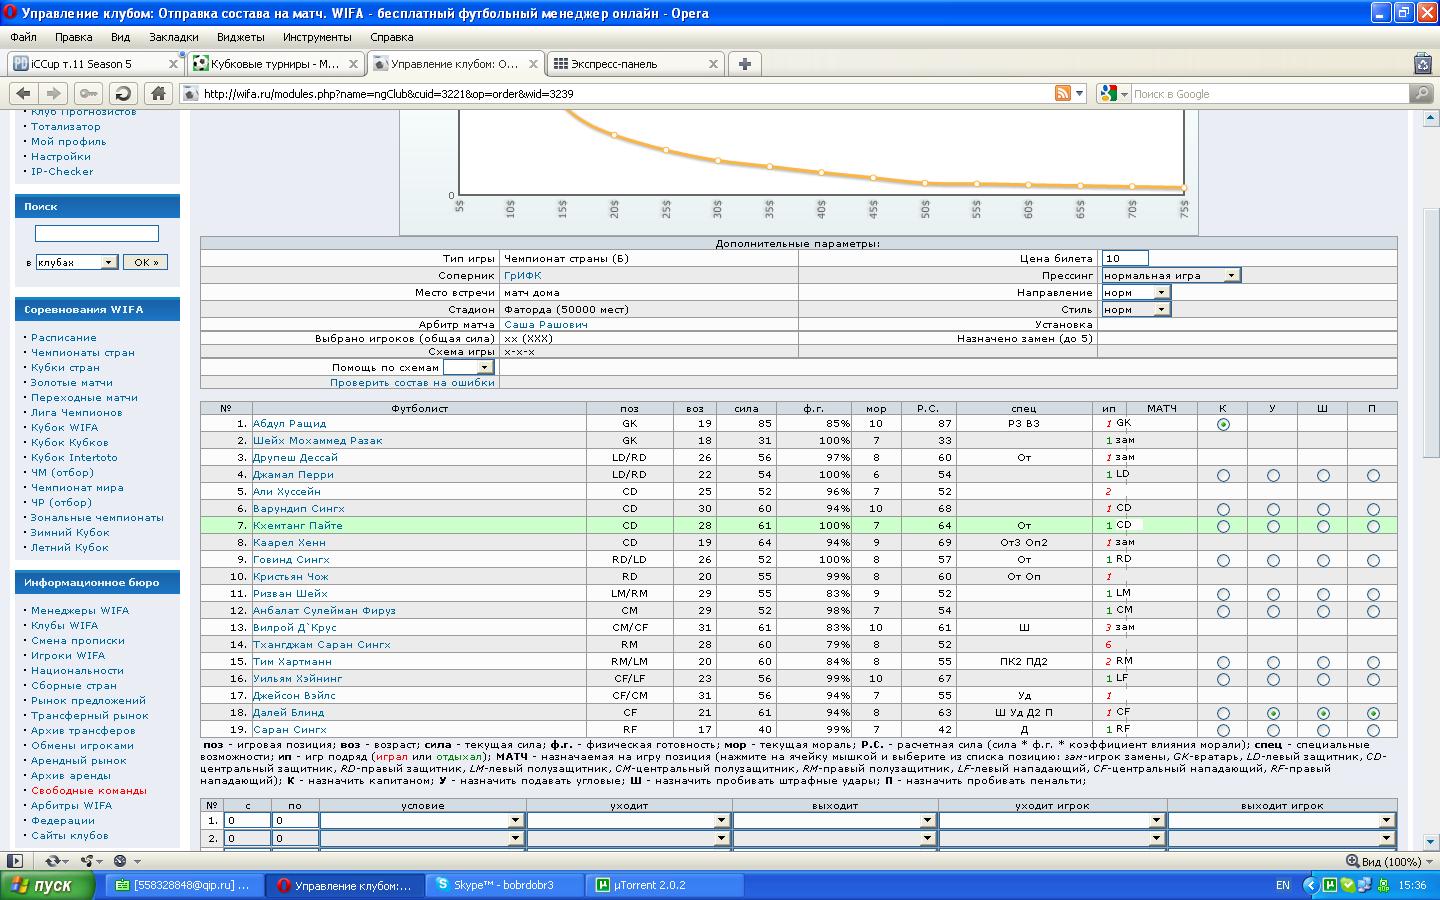This screenshot has height=900, width=1440.
Task: Open the Правка menu
Action: click(x=74, y=37)
